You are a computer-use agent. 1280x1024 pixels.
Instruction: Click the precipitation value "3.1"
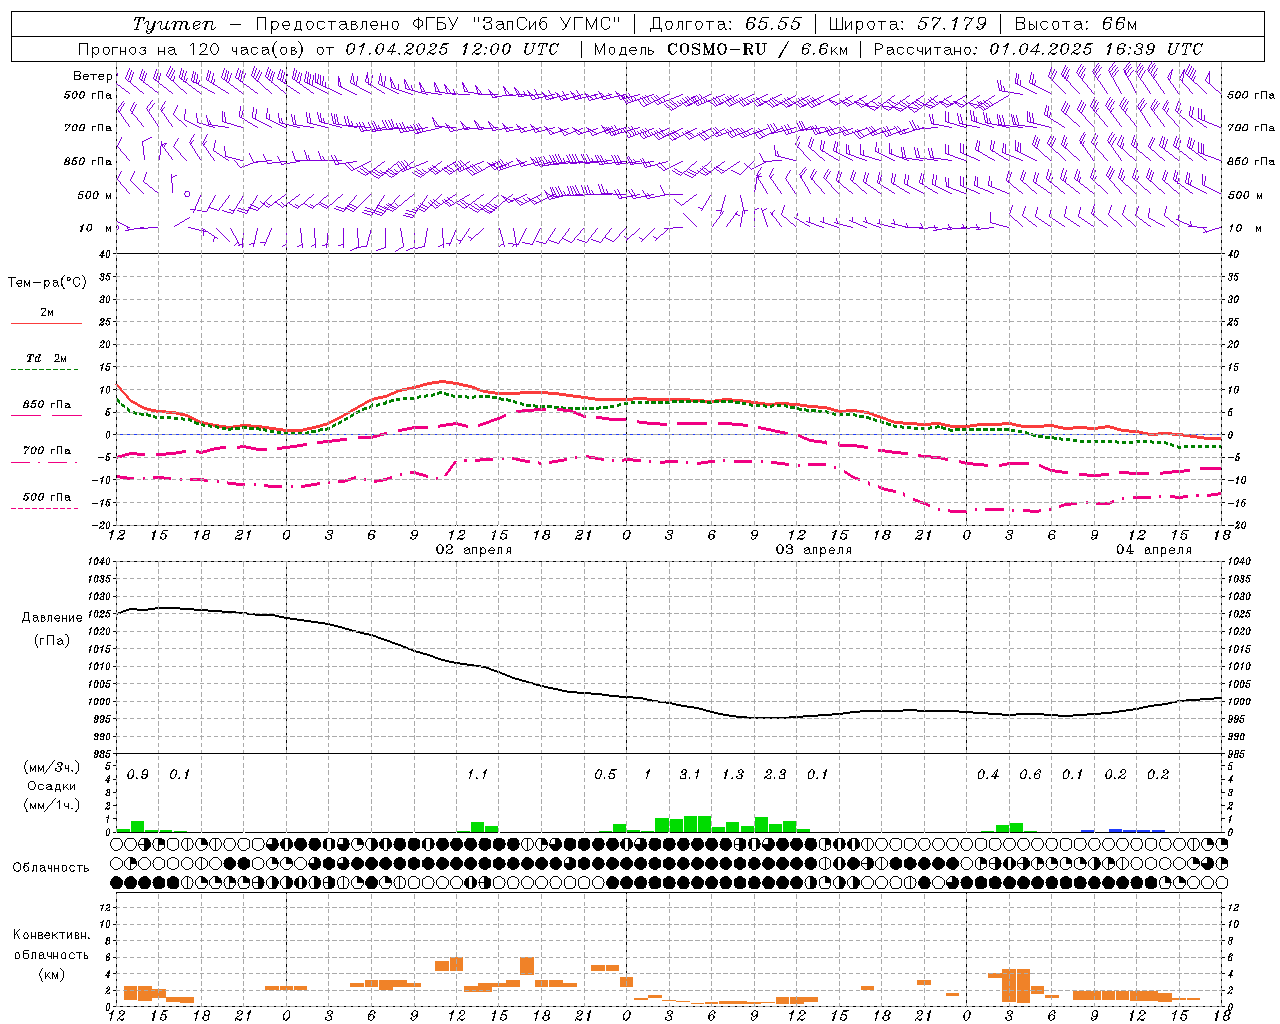tap(690, 775)
